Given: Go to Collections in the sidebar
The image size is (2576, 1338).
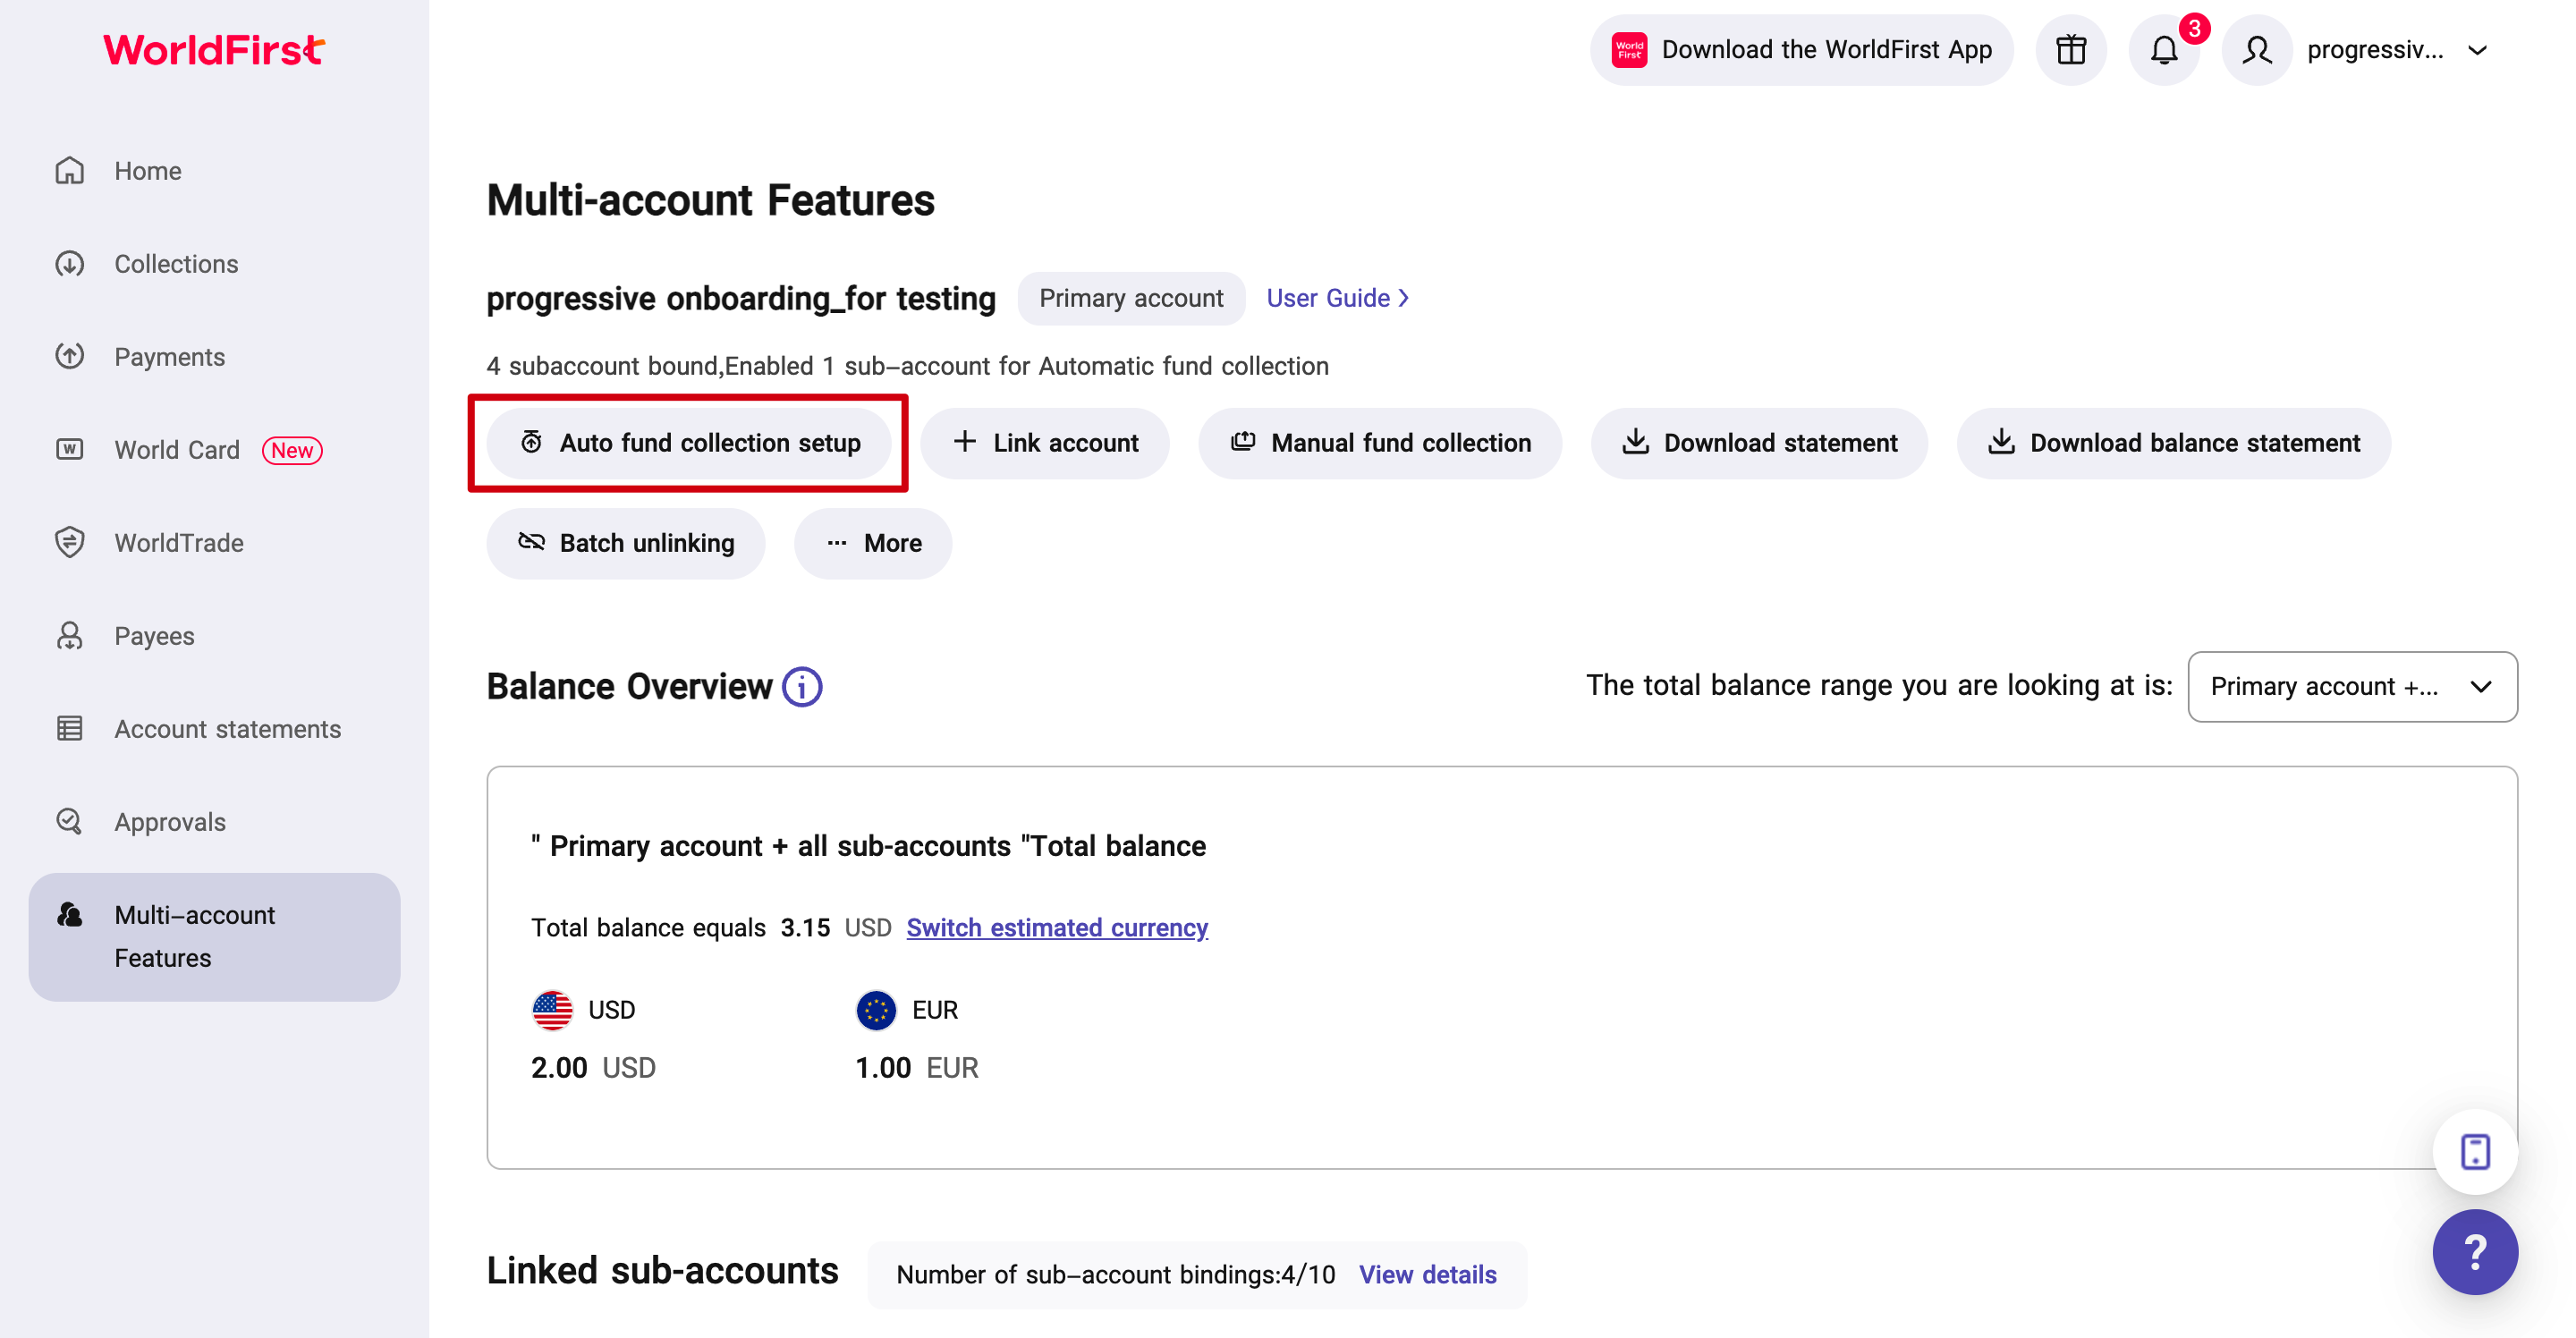Looking at the screenshot, I should (176, 264).
